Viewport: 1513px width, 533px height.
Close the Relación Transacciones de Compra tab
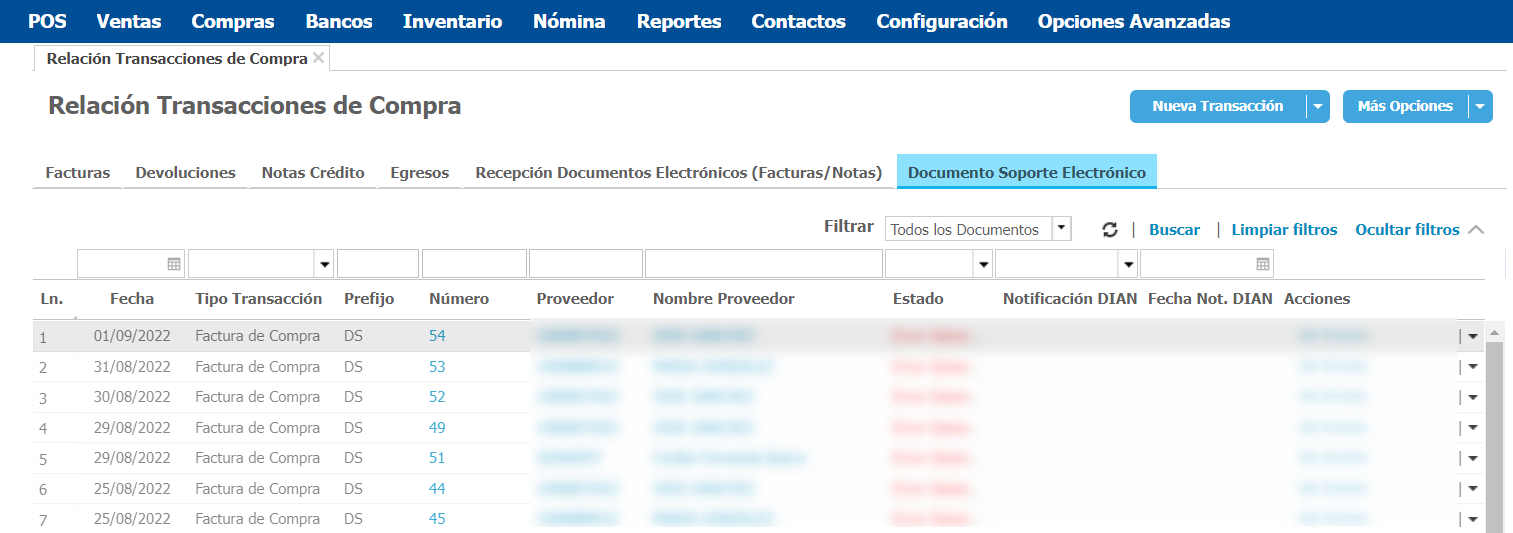point(319,58)
